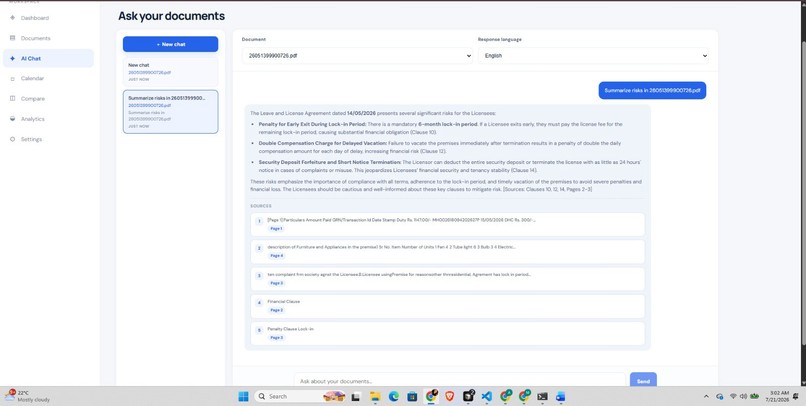806x406 pixels.
Task: Open Outlook from the taskbar
Action: 560,396
